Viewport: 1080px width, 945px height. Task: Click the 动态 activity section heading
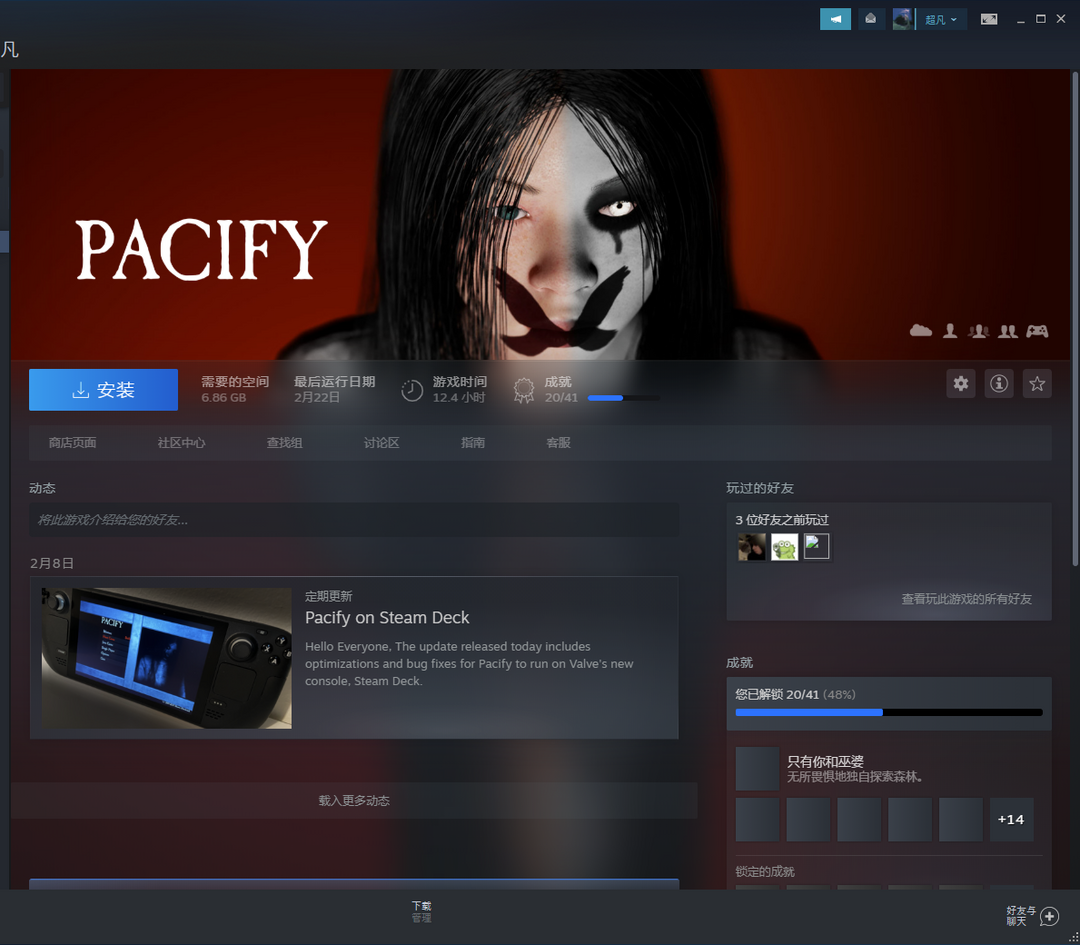42,488
